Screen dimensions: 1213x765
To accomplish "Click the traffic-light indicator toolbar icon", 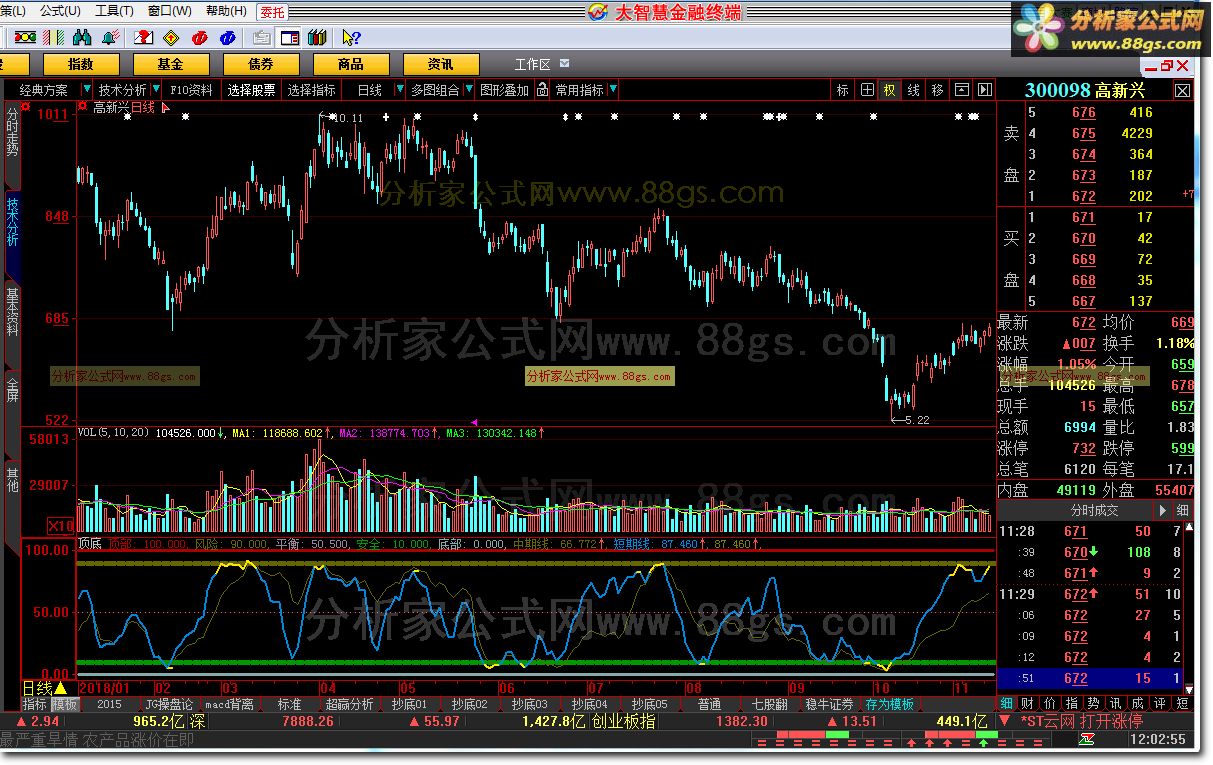I will click(24, 37).
